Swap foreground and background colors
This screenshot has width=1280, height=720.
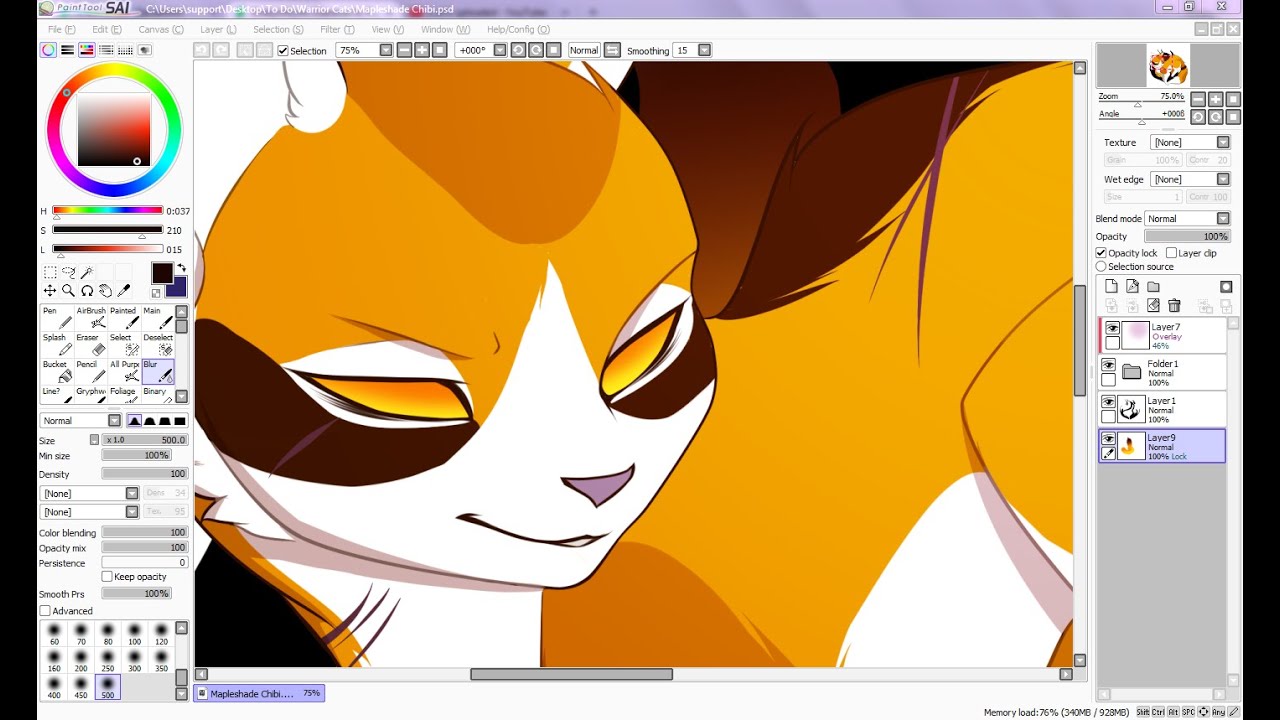(181, 268)
